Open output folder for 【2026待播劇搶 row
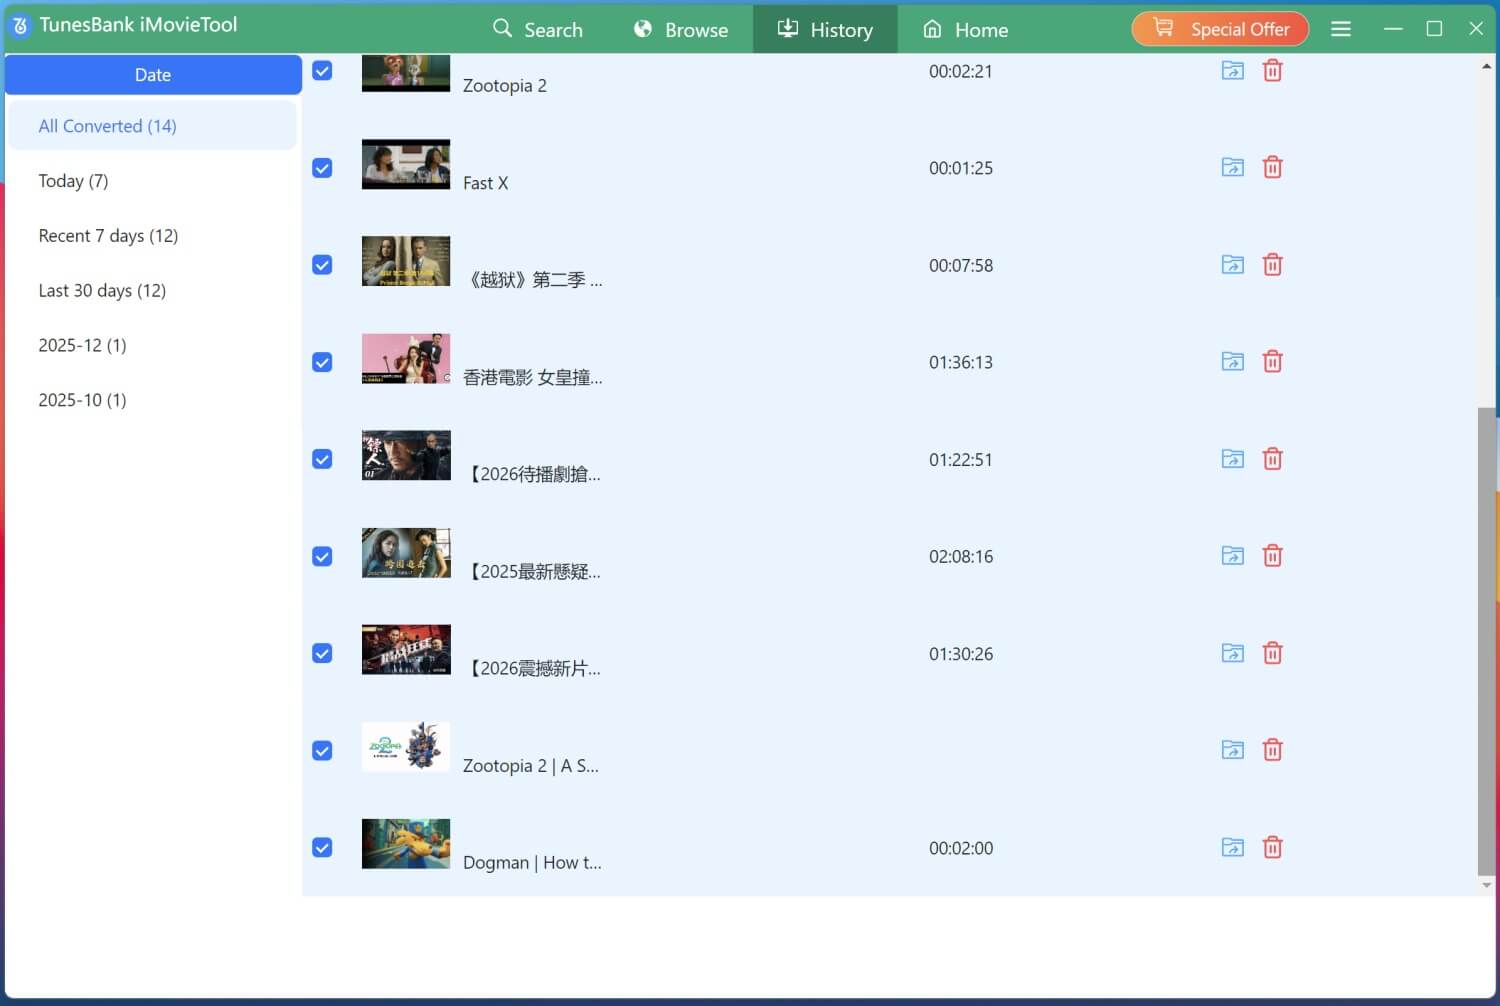Image resolution: width=1500 pixels, height=1006 pixels. tap(1232, 459)
